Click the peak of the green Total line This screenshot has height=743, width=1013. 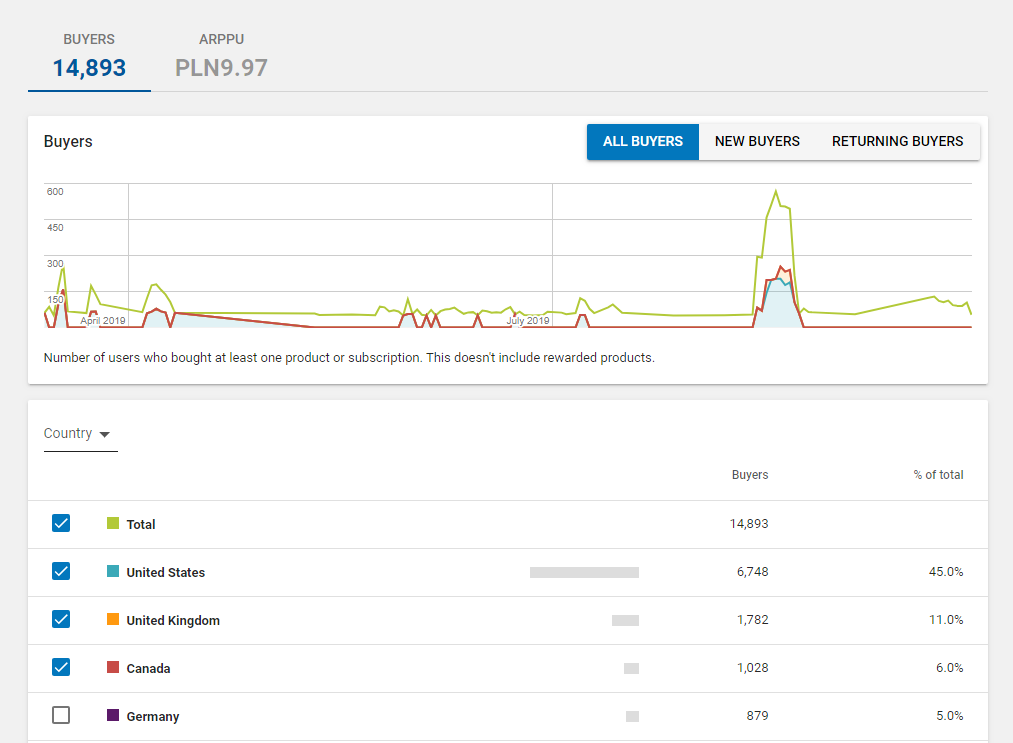776,191
